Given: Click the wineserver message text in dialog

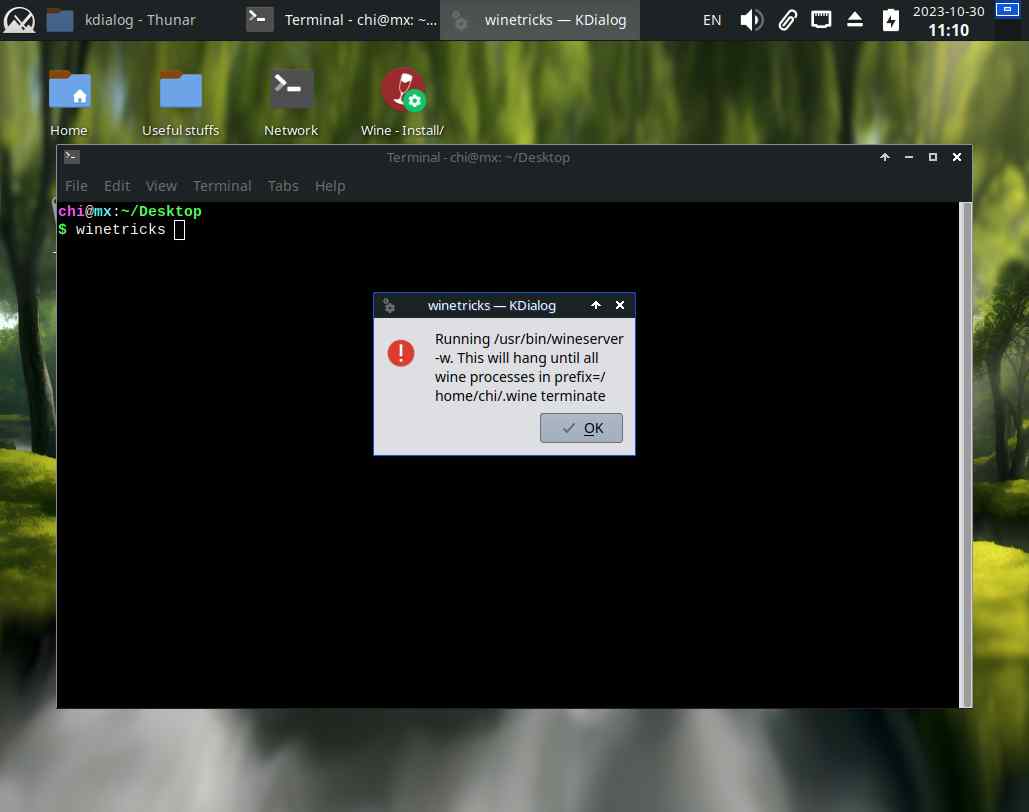Looking at the screenshot, I should click(529, 368).
